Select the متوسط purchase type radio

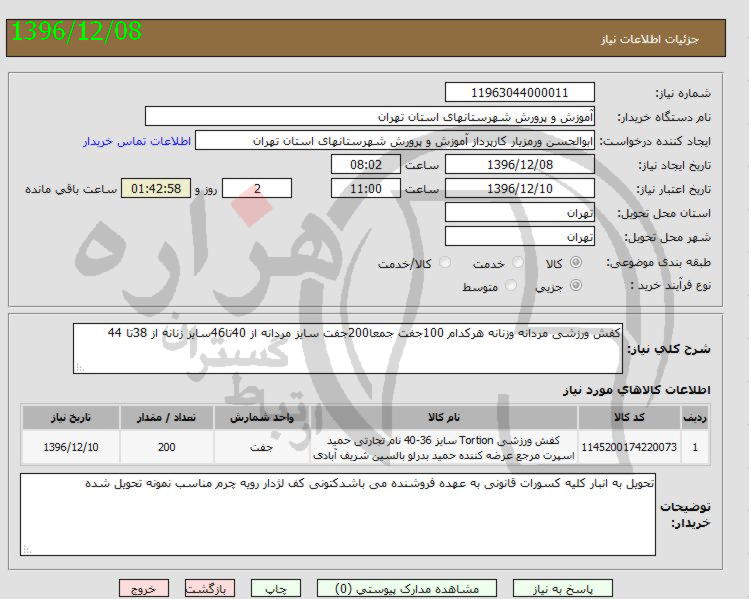[511, 285]
